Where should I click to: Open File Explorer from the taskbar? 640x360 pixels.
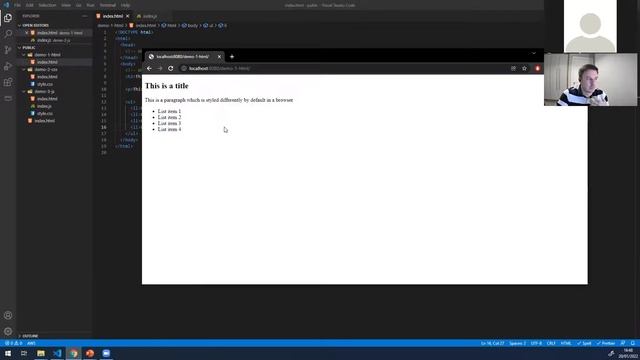pyautogui.click(x=41, y=353)
